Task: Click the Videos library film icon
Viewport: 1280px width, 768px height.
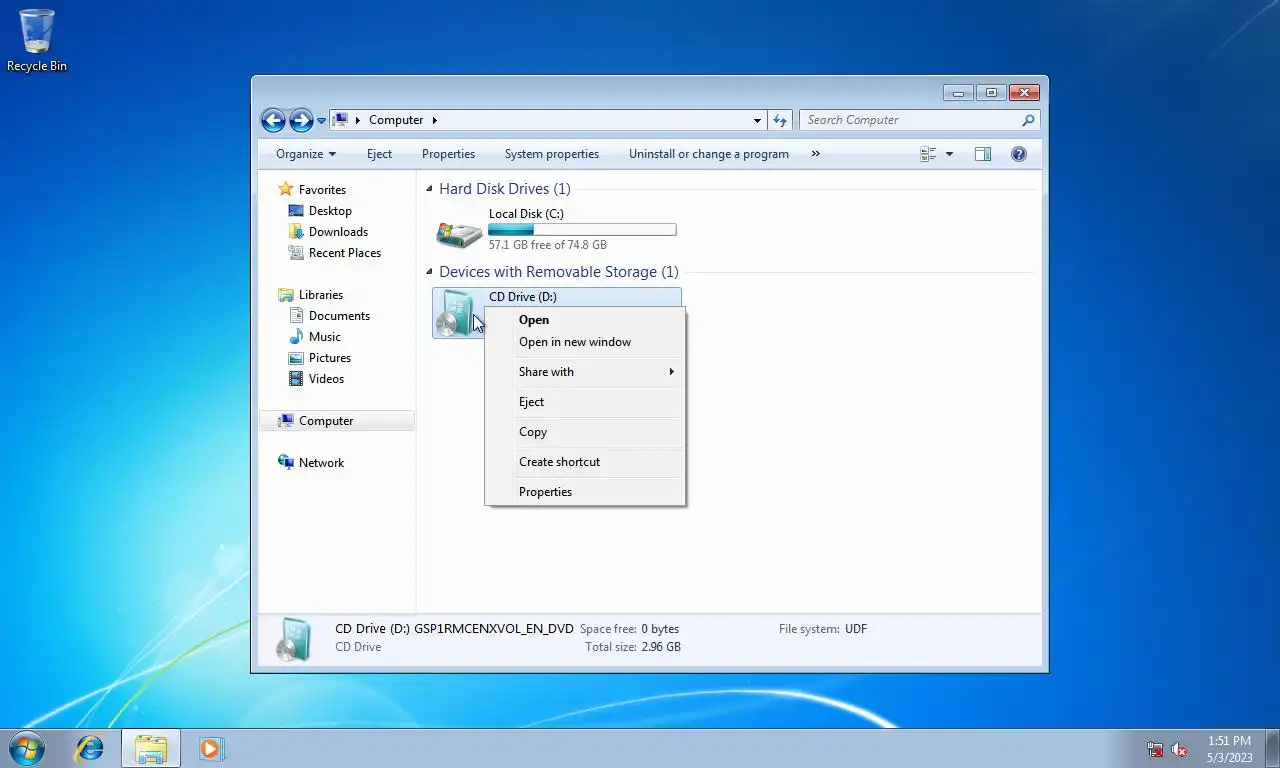Action: (x=296, y=379)
